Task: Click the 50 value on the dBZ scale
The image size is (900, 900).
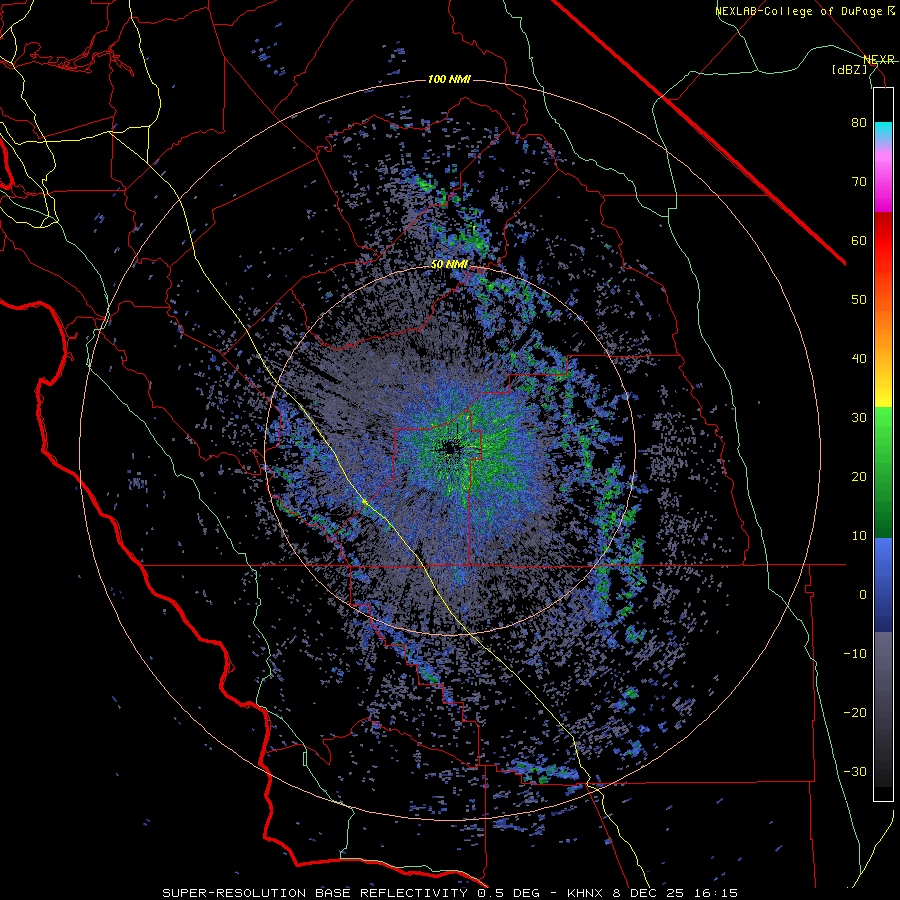Action: pyautogui.click(x=859, y=300)
